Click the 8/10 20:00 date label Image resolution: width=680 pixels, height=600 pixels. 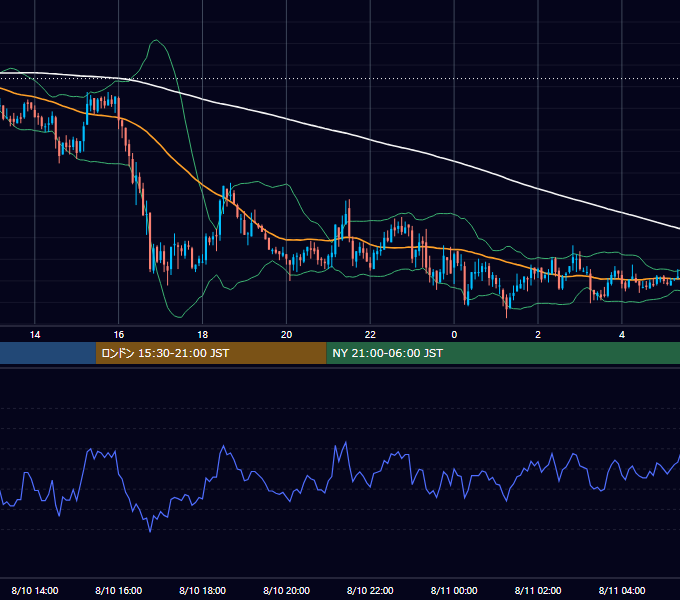coord(286,590)
